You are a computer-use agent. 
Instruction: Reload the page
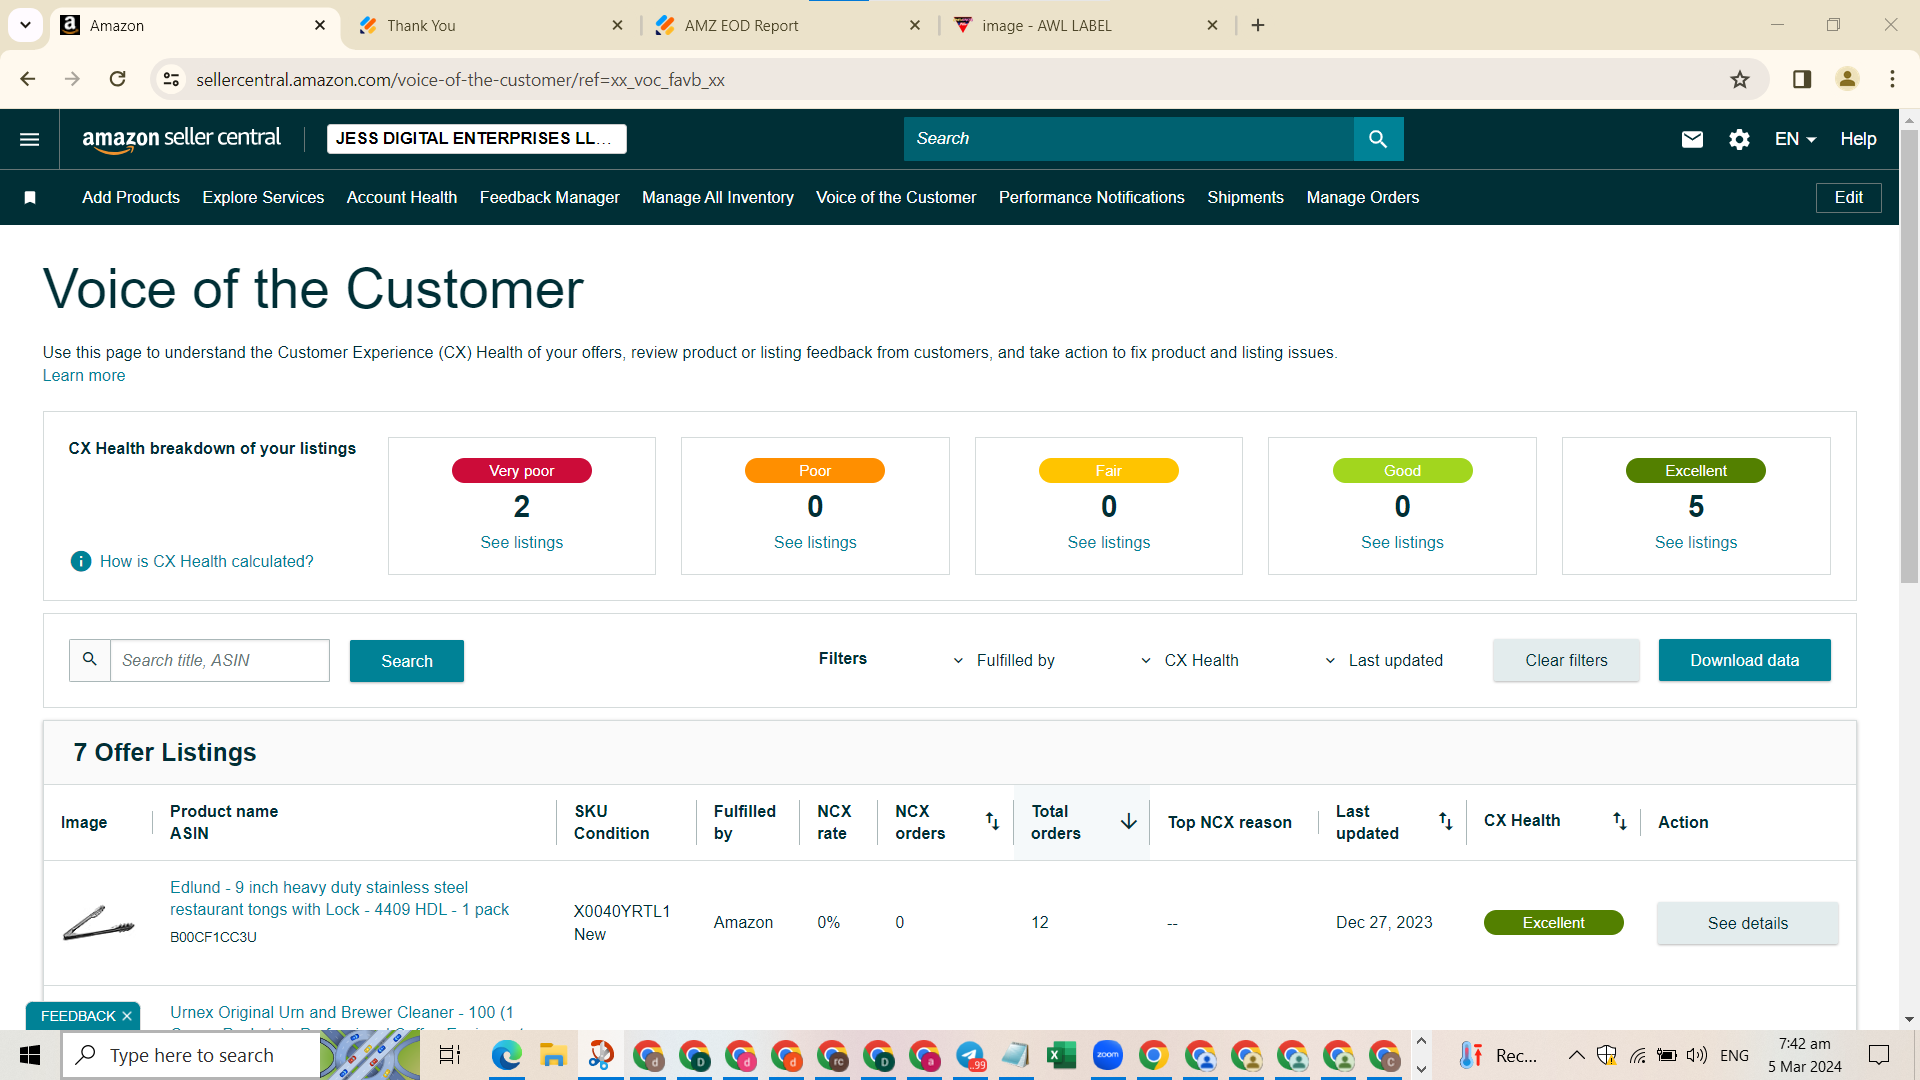(x=117, y=79)
